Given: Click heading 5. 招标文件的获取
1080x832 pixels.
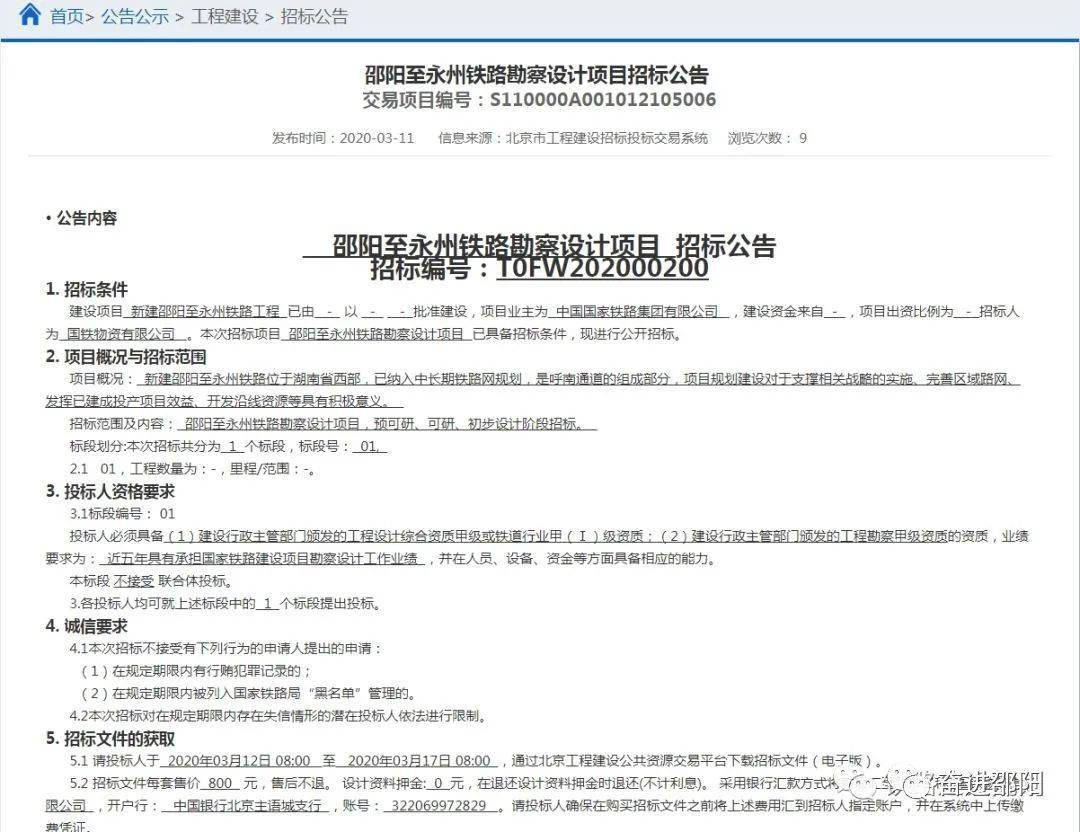Looking at the screenshot, I should (x=110, y=739).
